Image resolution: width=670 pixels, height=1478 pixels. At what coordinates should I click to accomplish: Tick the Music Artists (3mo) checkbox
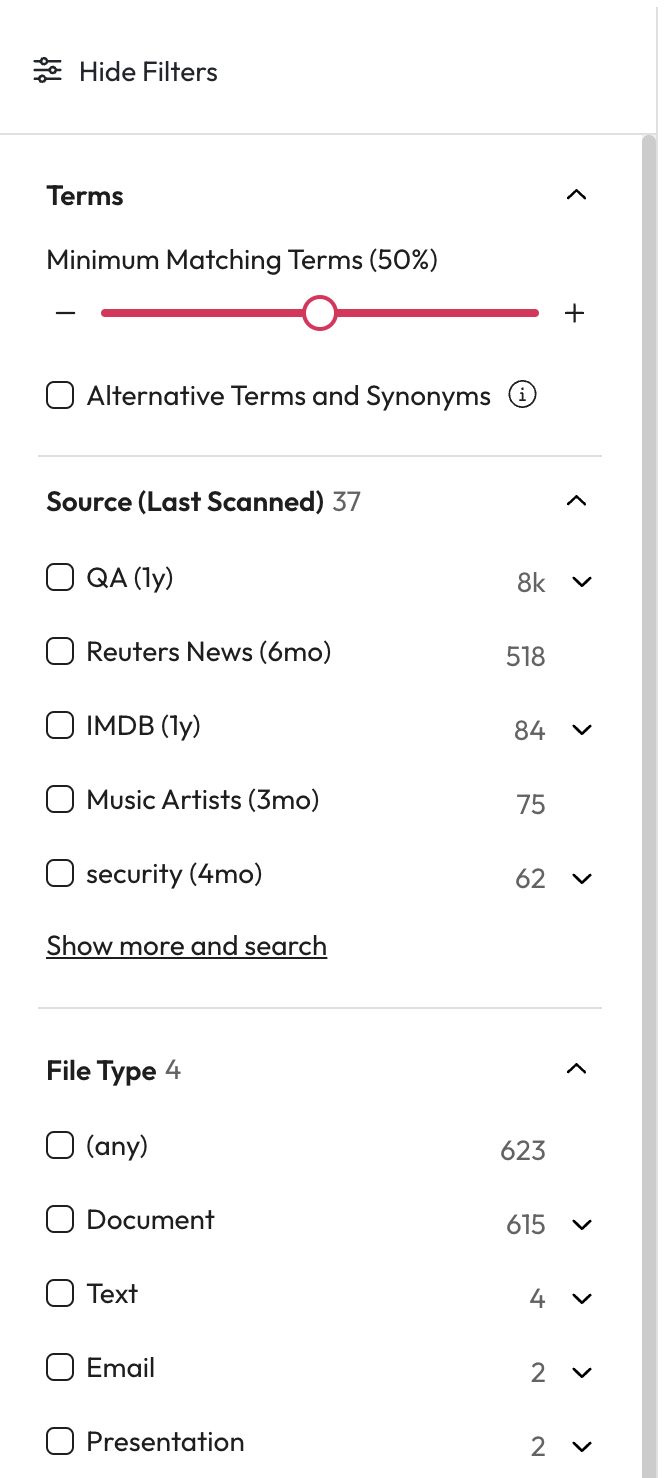coord(60,800)
